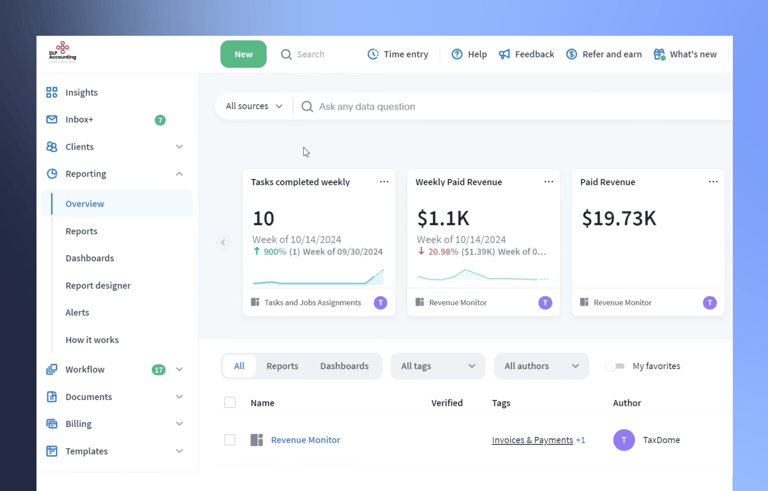Collapse the Reporting sidebar section
Image resolution: width=768 pixels, height=491 pixels.
[179, 174]
